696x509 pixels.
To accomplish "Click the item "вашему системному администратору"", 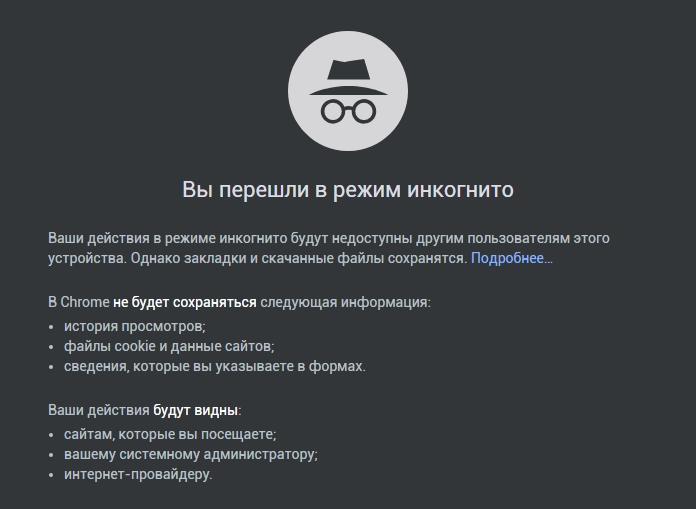I will 190,454.
